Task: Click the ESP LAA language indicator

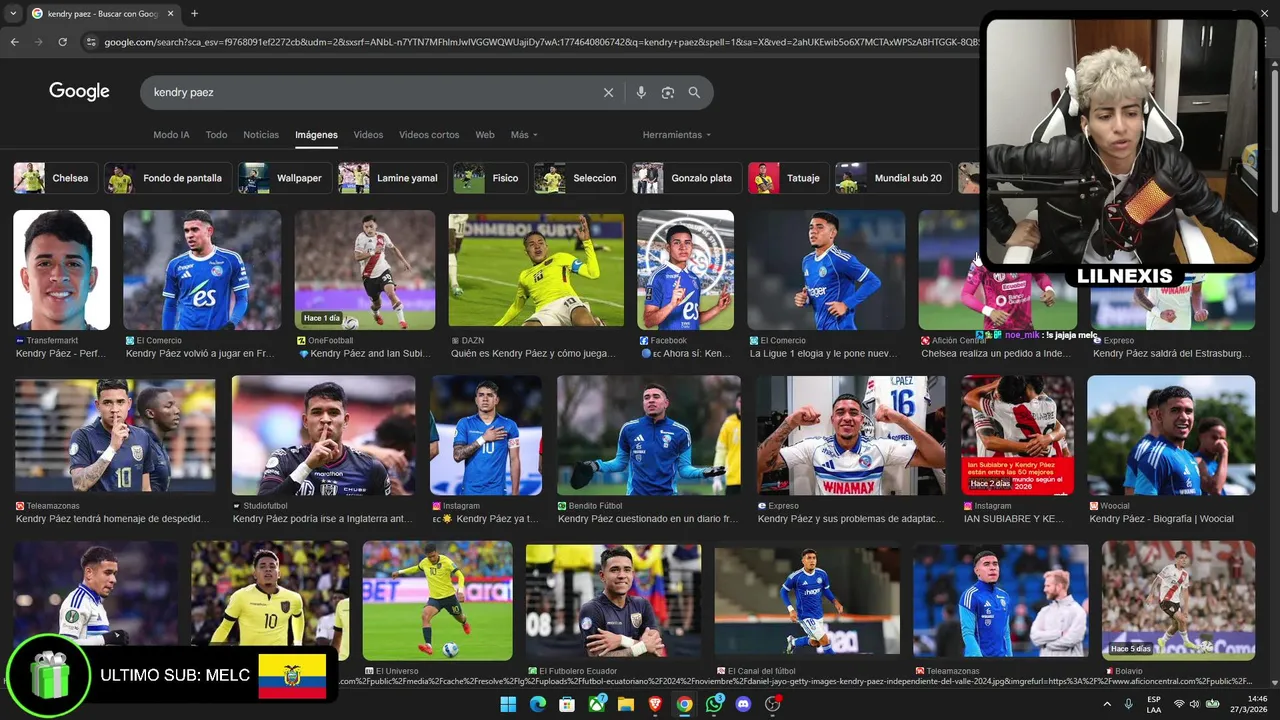Action: 1154,704
